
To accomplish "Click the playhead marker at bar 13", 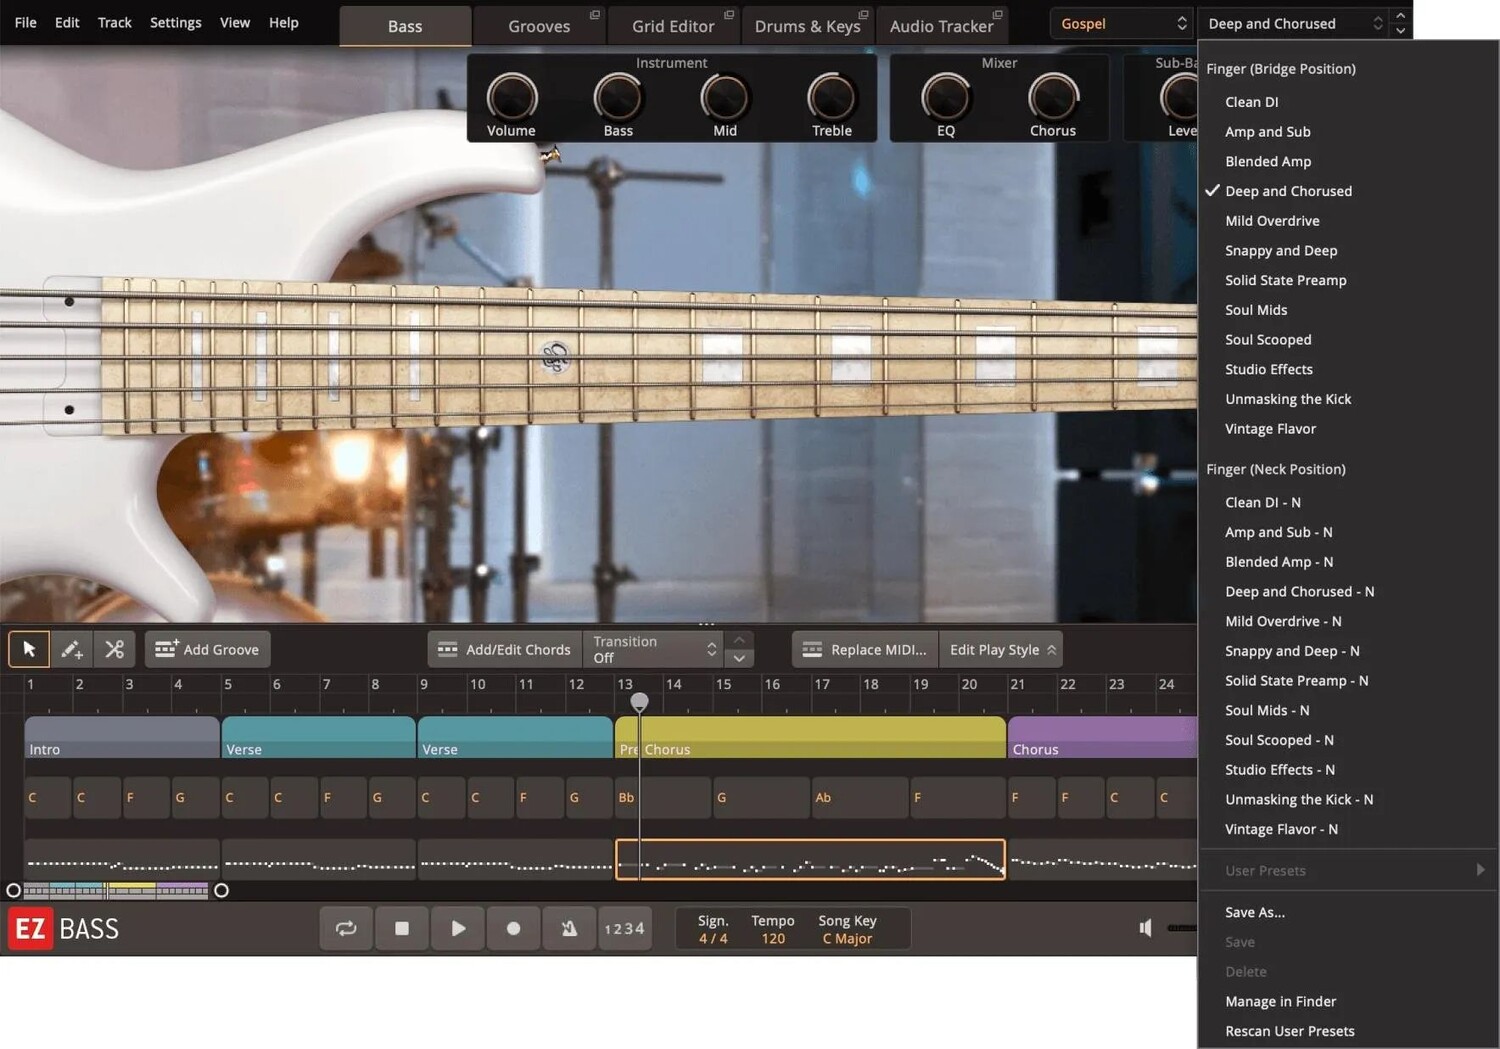I will [640, 701].
